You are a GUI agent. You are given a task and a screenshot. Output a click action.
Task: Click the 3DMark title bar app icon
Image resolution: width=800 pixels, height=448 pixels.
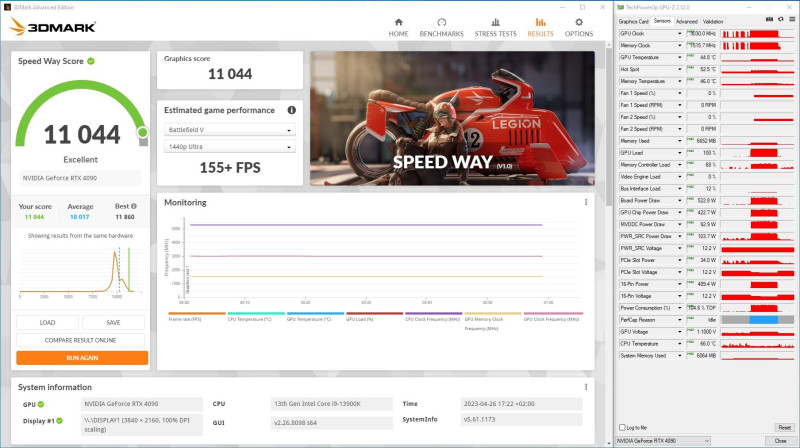[x=7, y=7]
